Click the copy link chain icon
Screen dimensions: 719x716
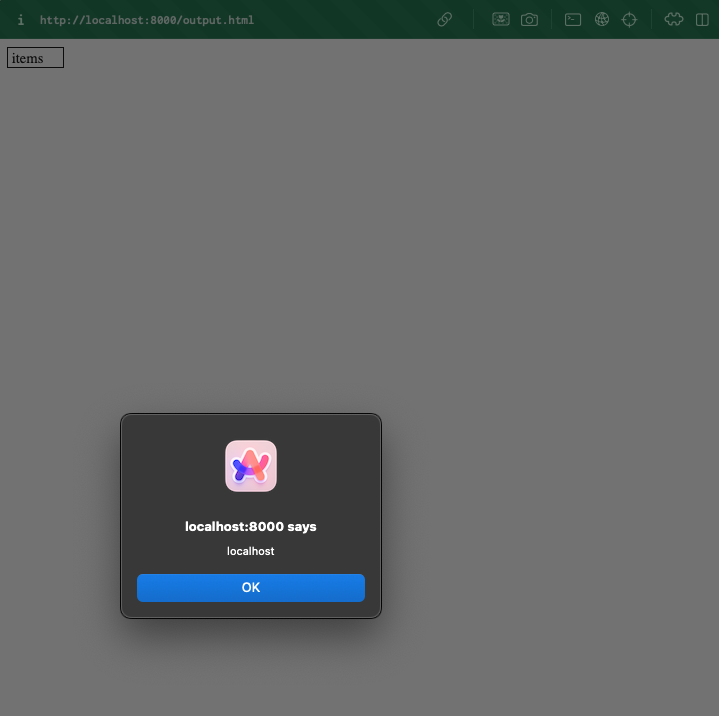444,20
